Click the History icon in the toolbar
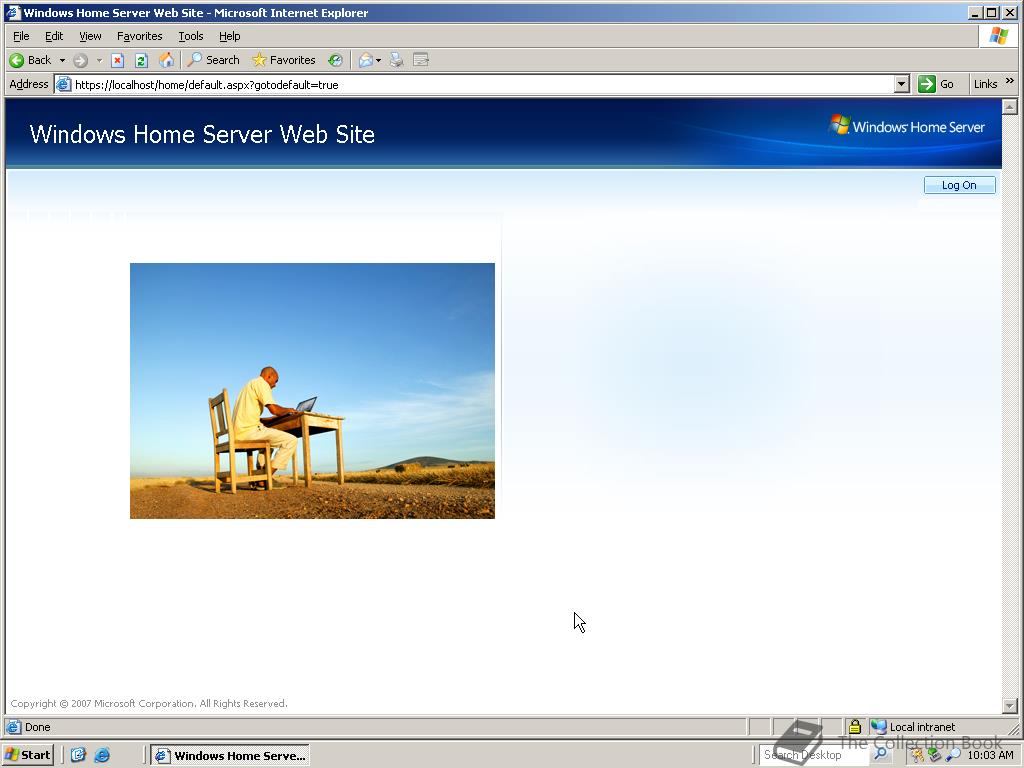This screenshot has height=768, width=1024. 335,60
